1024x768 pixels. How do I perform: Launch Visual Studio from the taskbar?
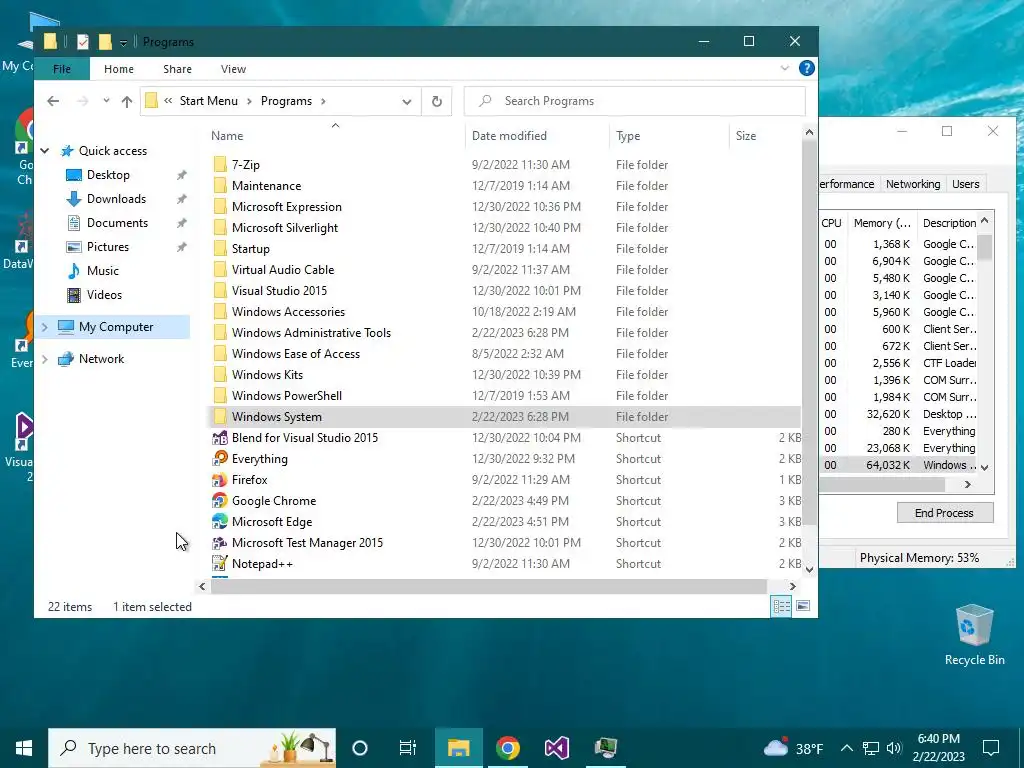557,748
